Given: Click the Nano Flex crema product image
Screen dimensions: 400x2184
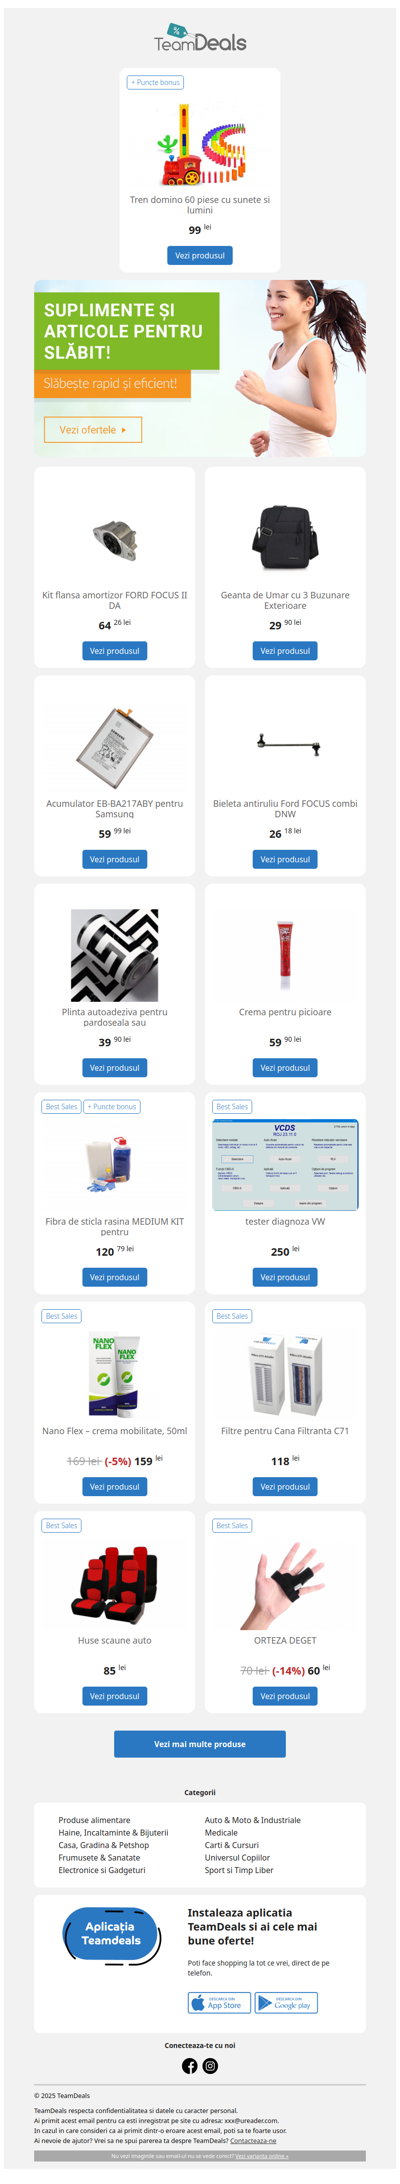Looking at the screenshot, I should click(x=115, y=1375).
